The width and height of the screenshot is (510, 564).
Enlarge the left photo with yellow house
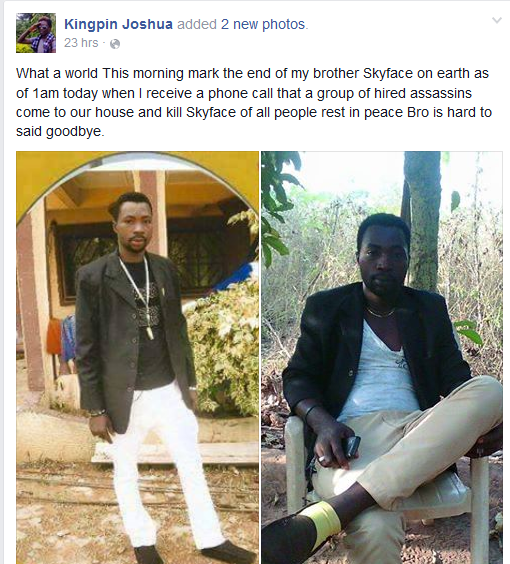[137, 358]
